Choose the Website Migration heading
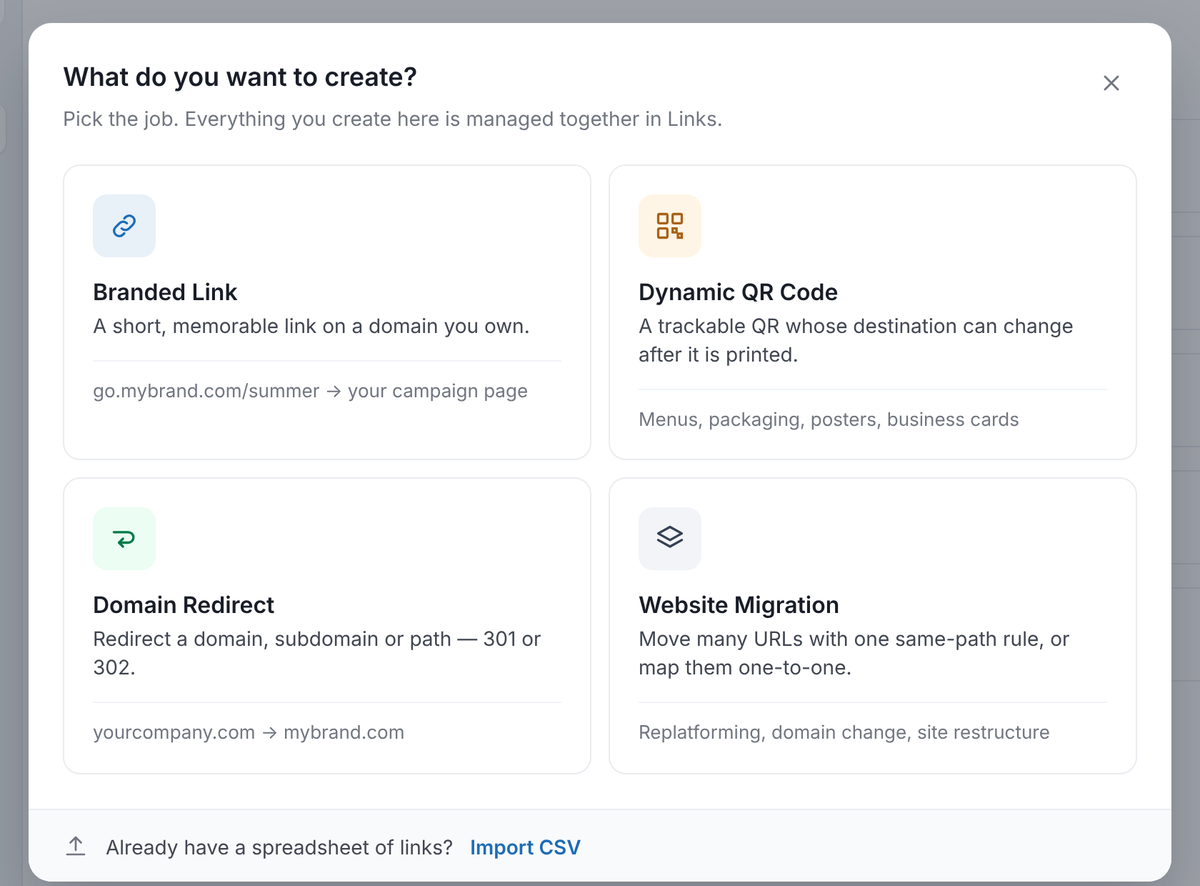1200x886 pixels. point(739,605)
